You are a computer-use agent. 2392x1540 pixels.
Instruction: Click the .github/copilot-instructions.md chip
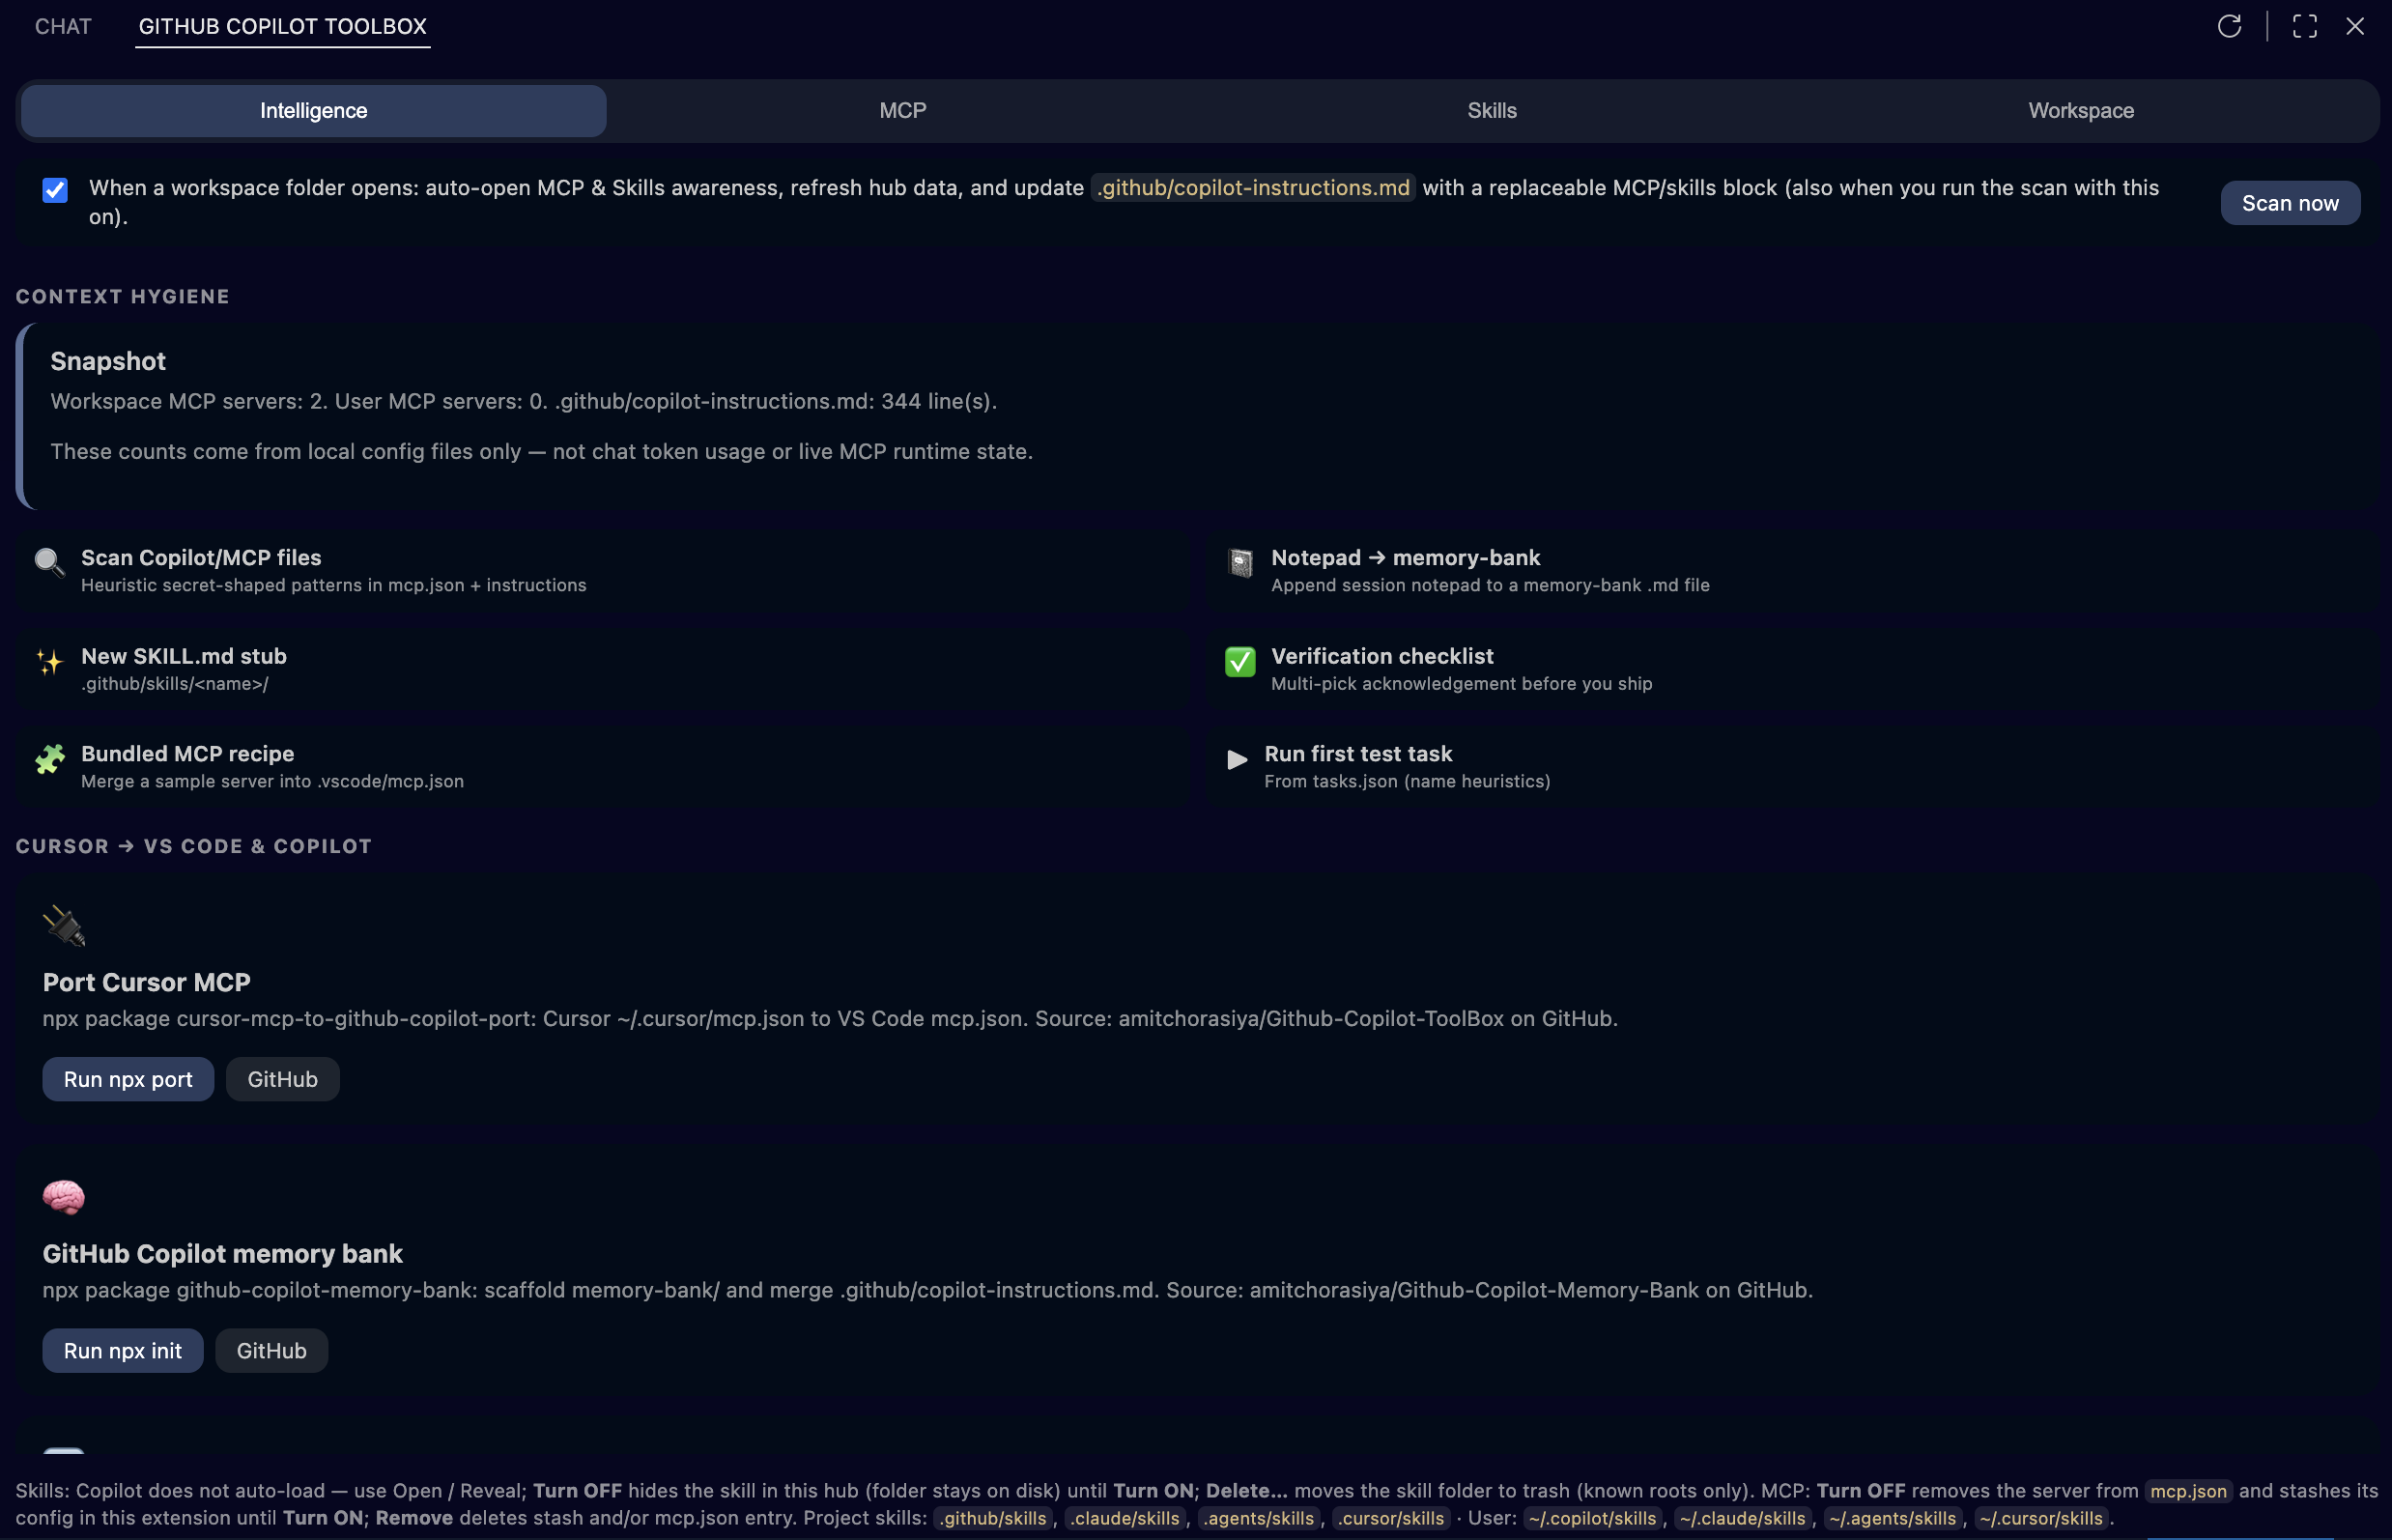[1253, 187]
